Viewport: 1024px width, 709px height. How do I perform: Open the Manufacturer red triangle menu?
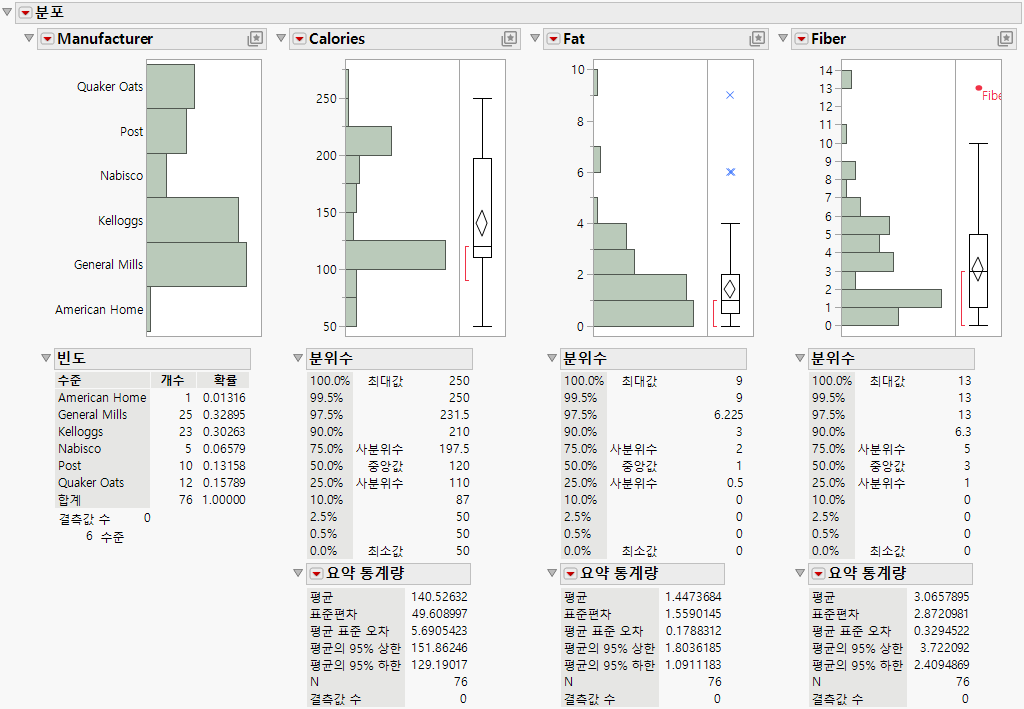[x=47, y=39]
